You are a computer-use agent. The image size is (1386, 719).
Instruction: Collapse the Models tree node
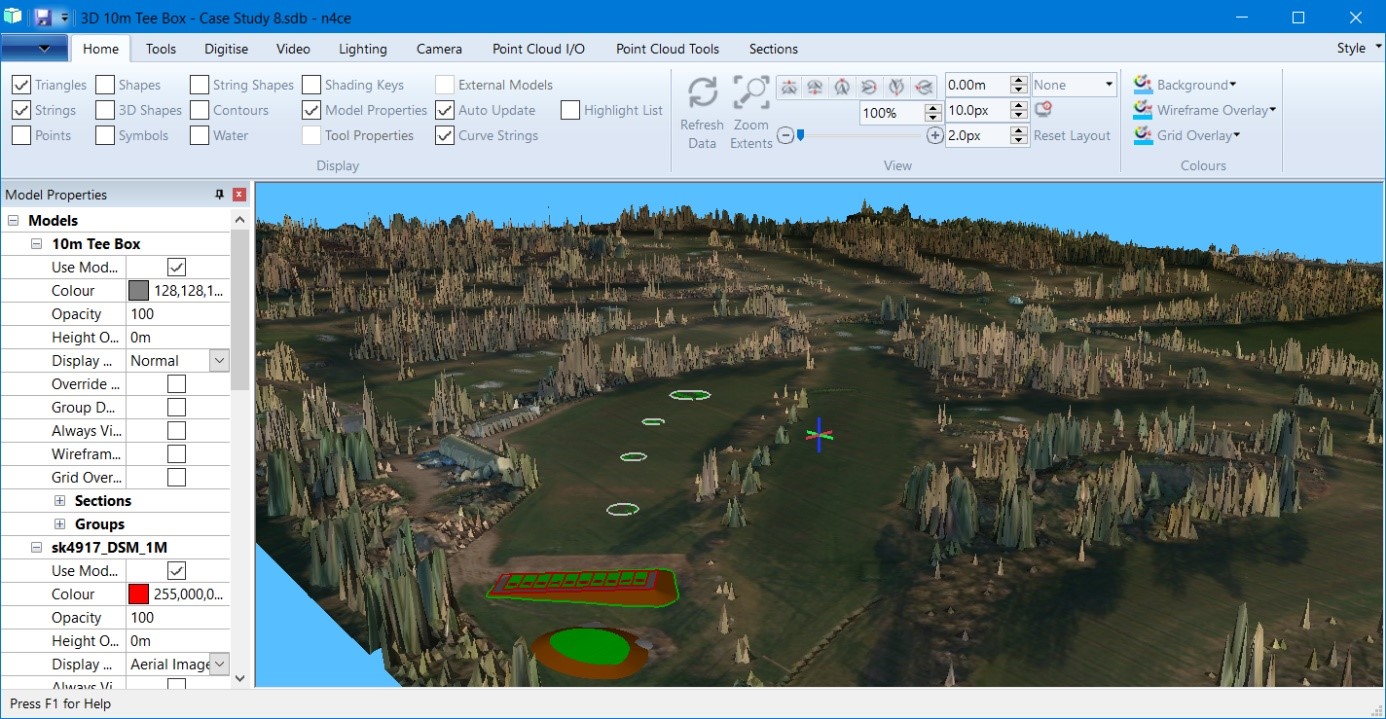click(13, 220)
